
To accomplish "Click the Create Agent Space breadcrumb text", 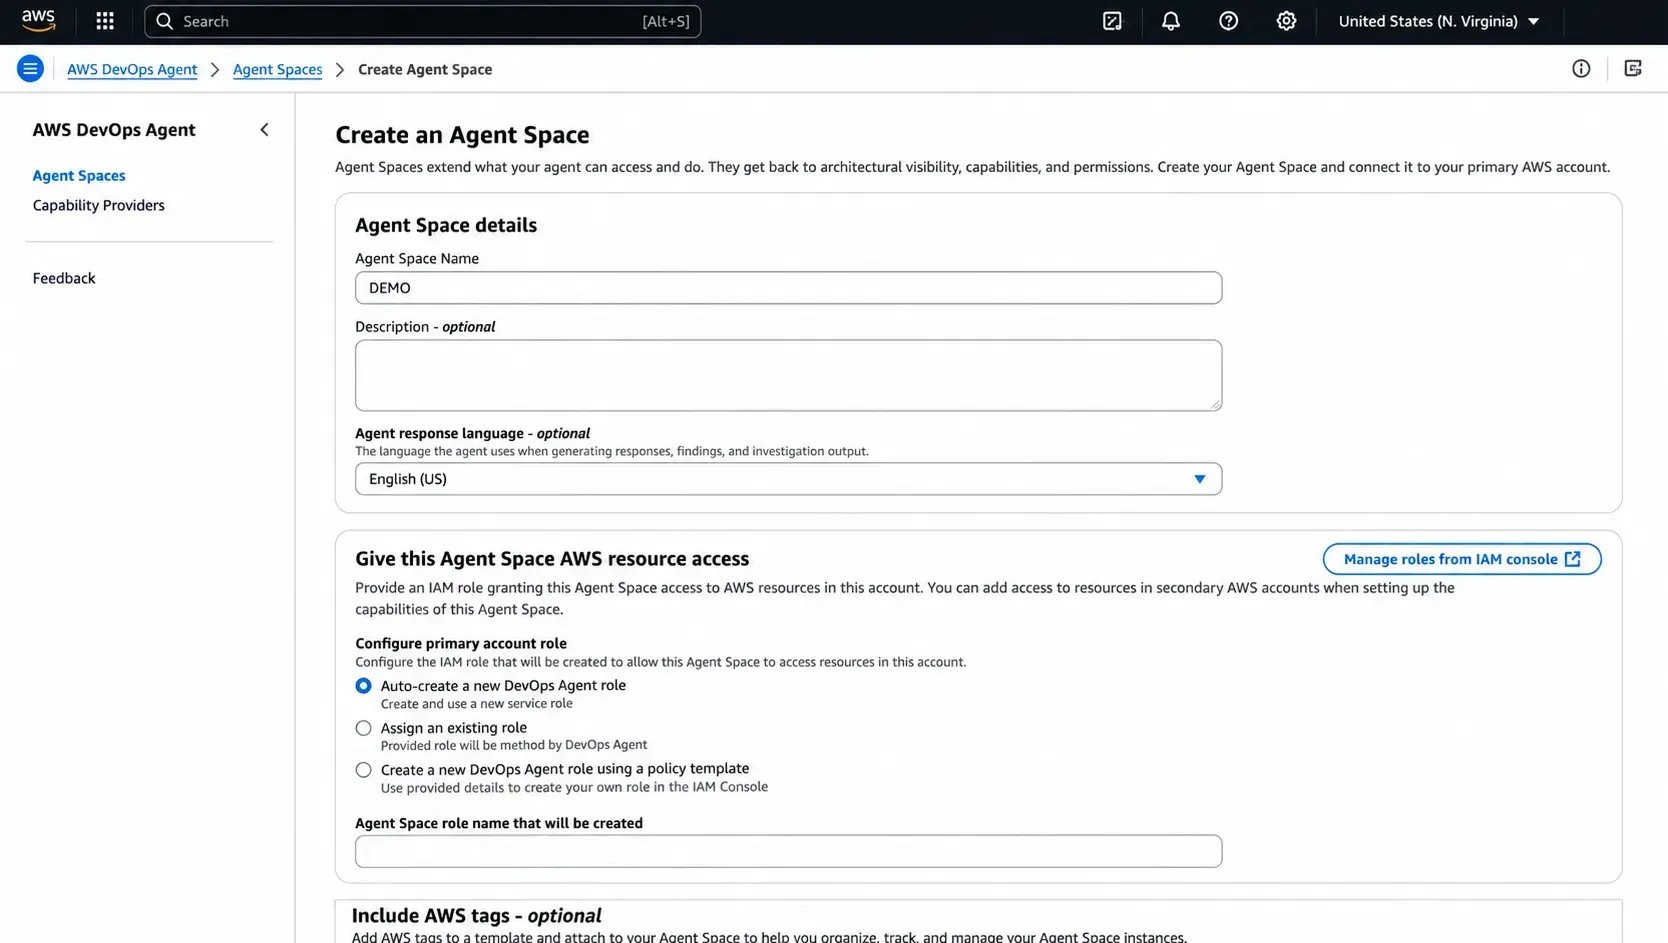I will point(425,69).
